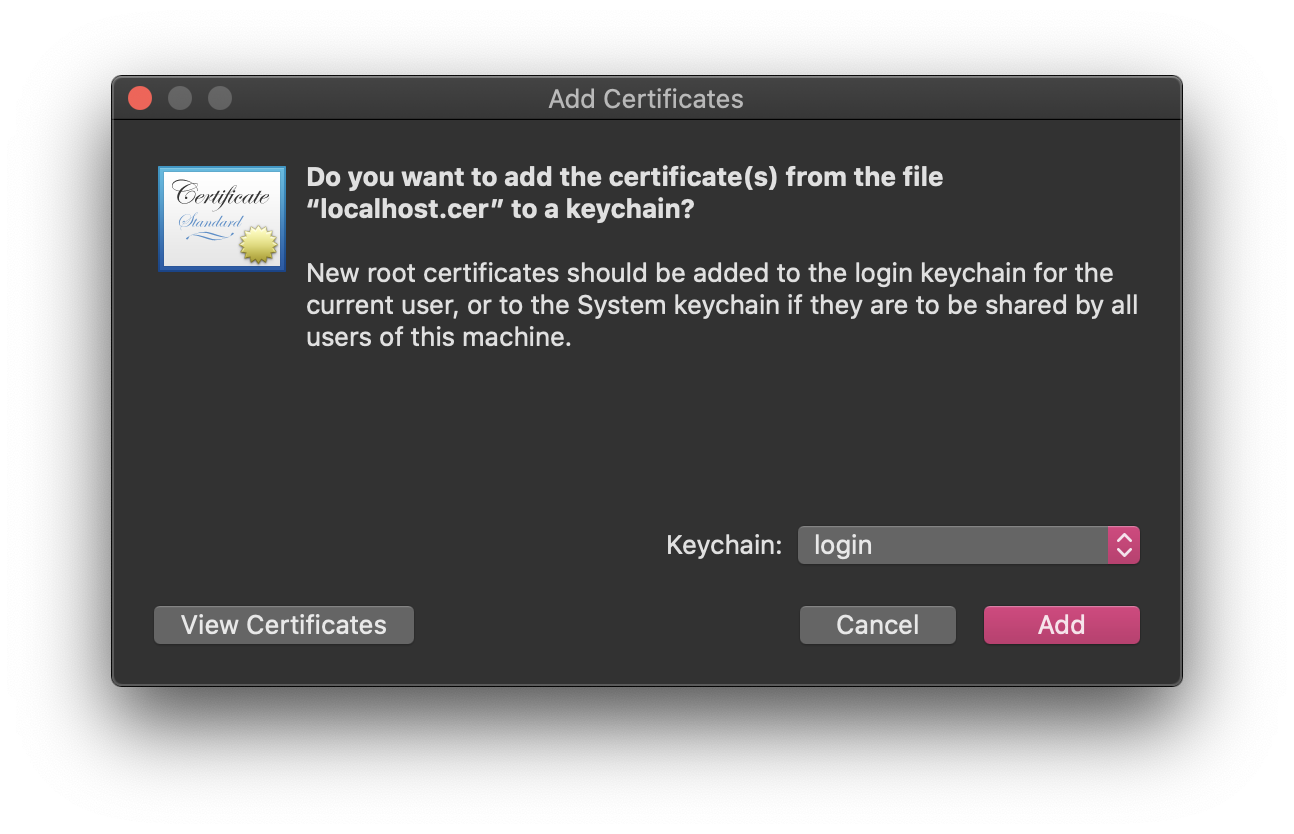Click the "Add Certificates" window title
This screenshot has height=834, width=1294.
pos(646,99)
